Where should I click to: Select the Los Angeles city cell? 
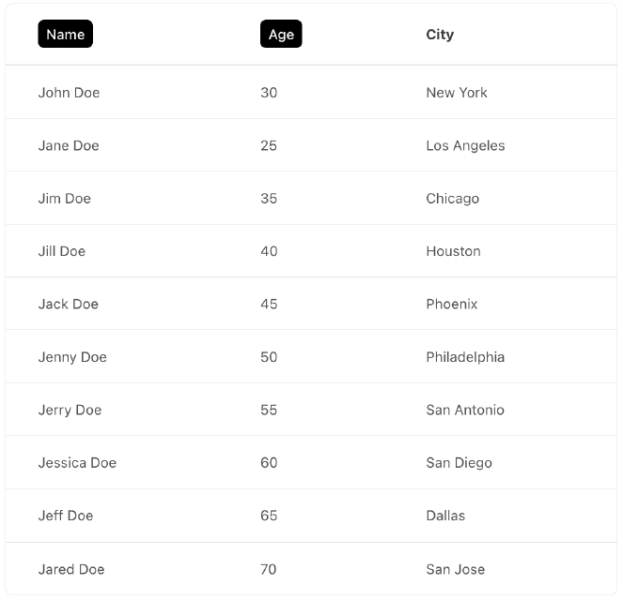pyautogui.click(x=465, y=146)
